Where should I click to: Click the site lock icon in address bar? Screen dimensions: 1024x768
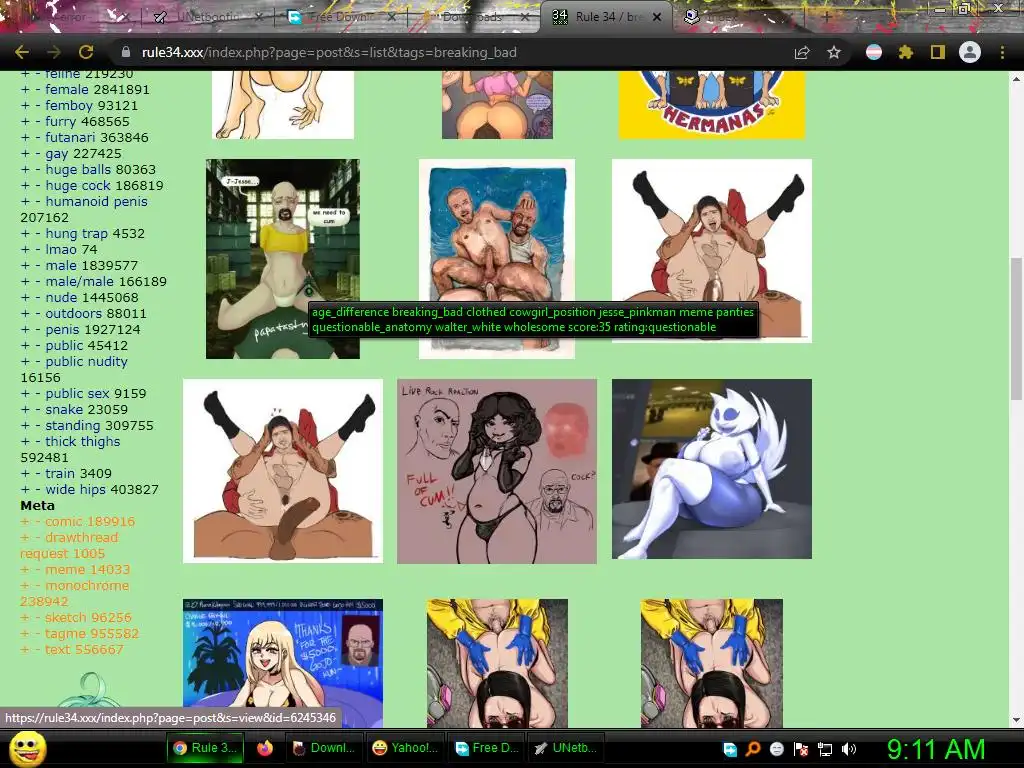(126, 52)
